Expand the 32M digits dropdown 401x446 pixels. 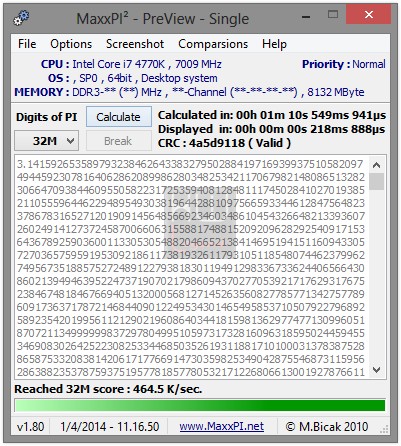point(47,141)
